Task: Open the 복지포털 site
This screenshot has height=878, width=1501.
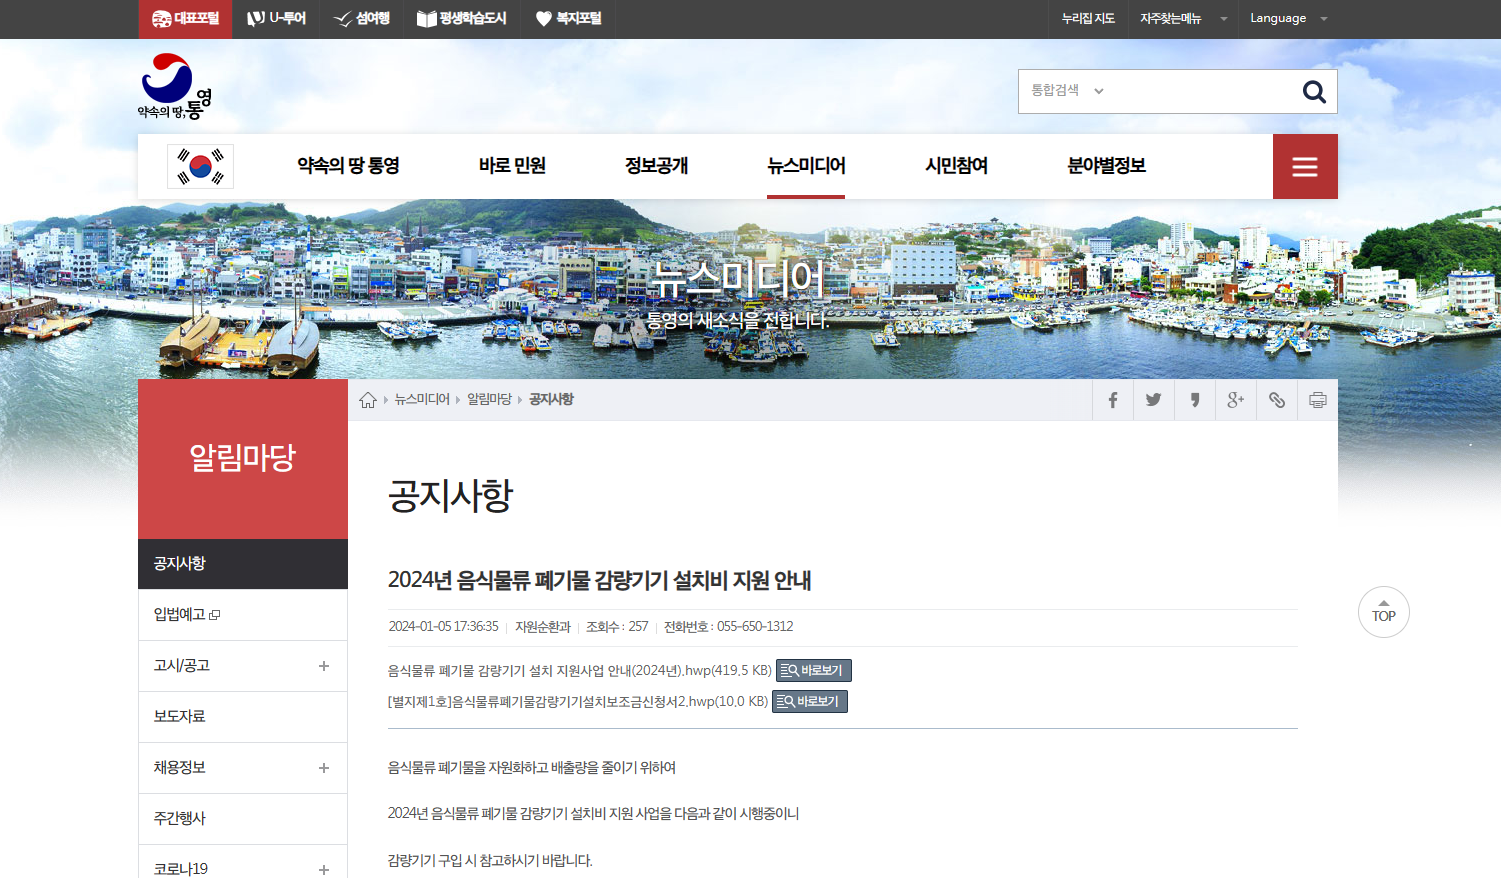Action: (x=568, y=19)
